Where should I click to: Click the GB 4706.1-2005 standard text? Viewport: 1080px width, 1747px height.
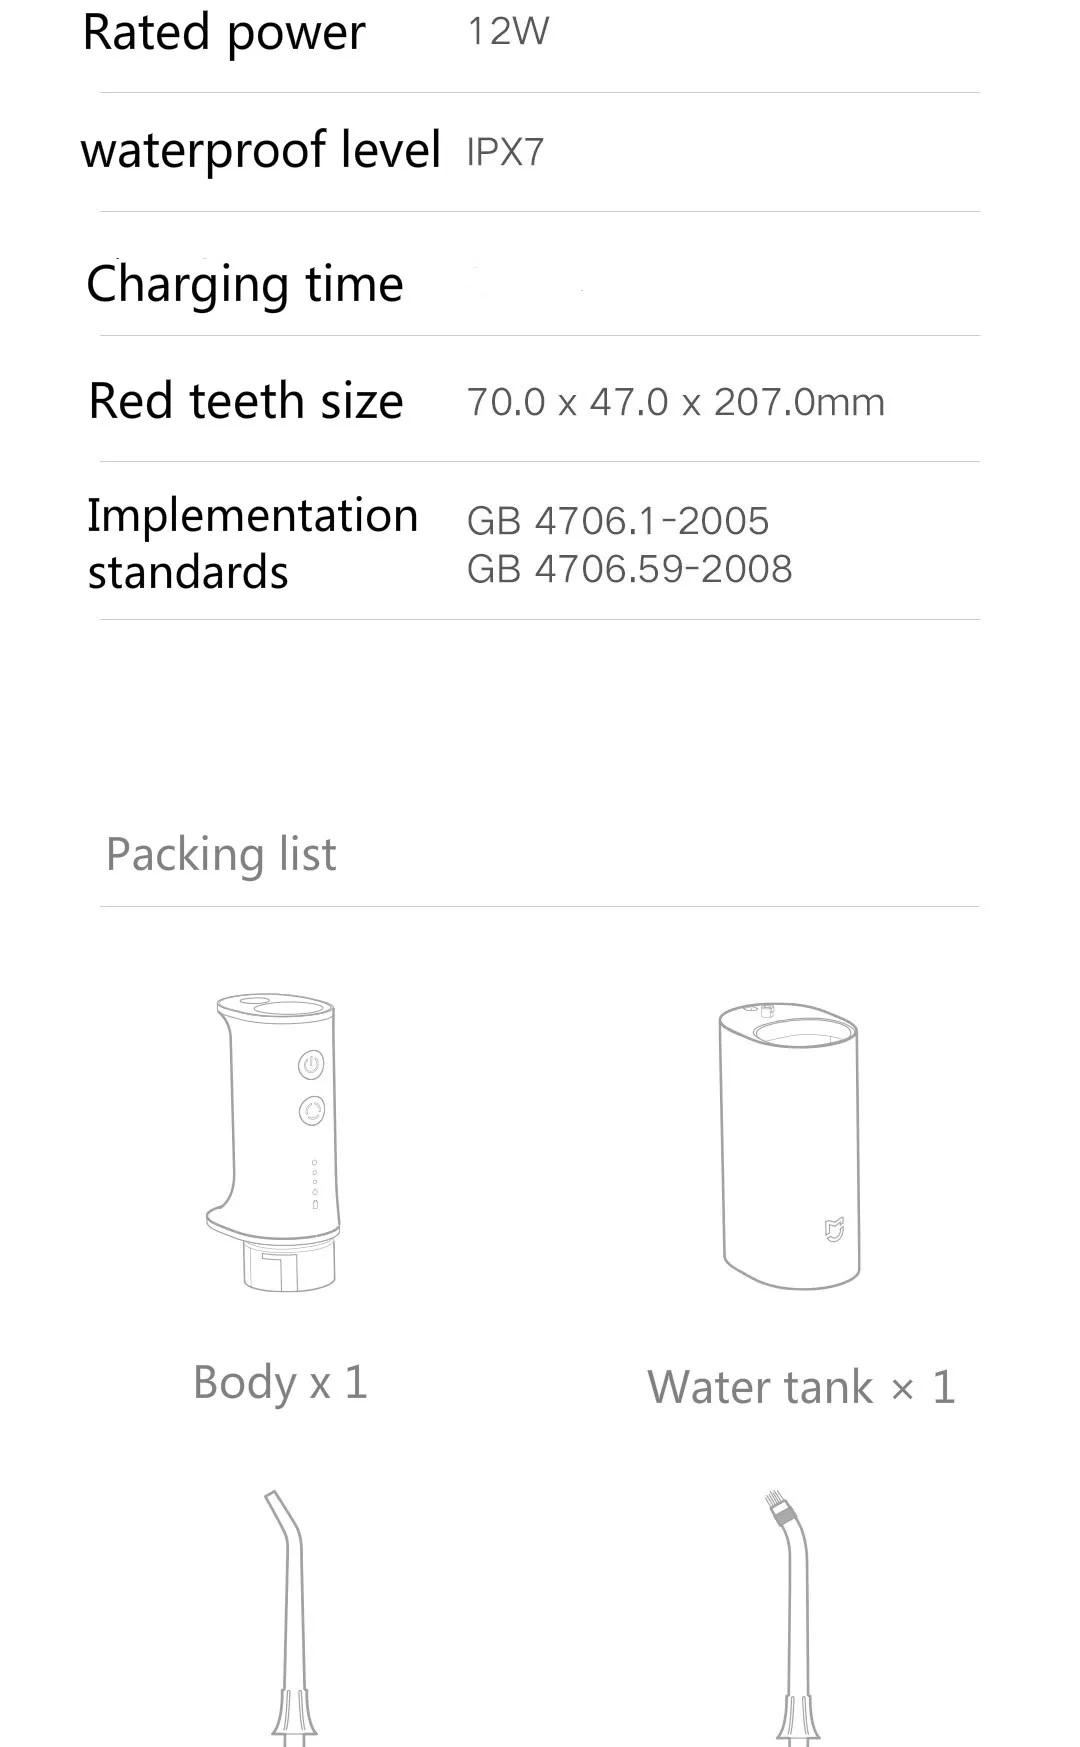pyautogui.click(x=618, y=521)
